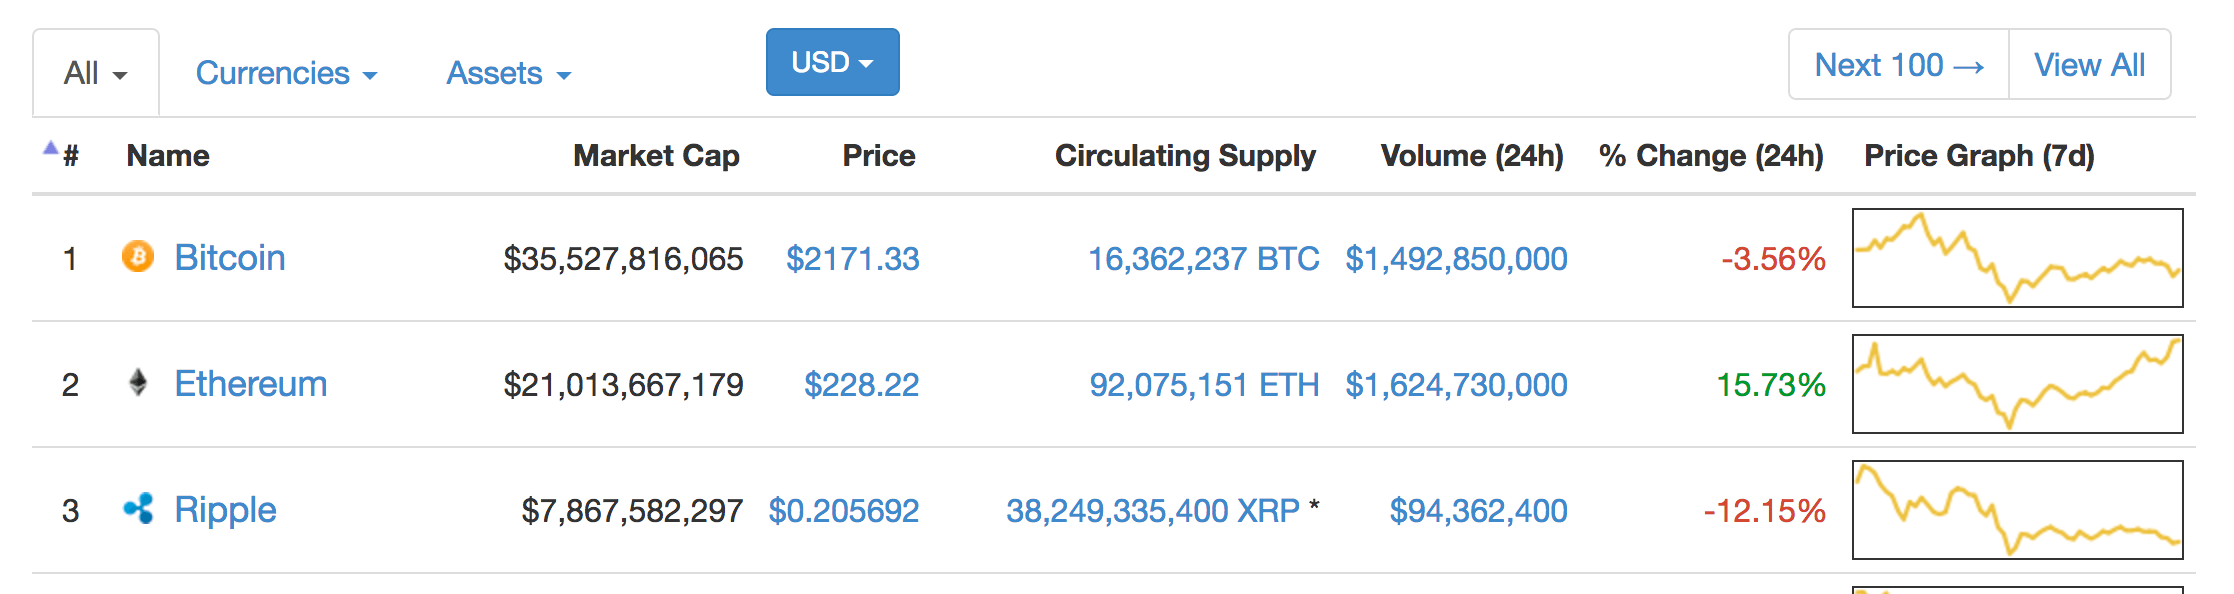Open the Ripple name link
This screenshot has width=2234, height=594.
[225, 510]
